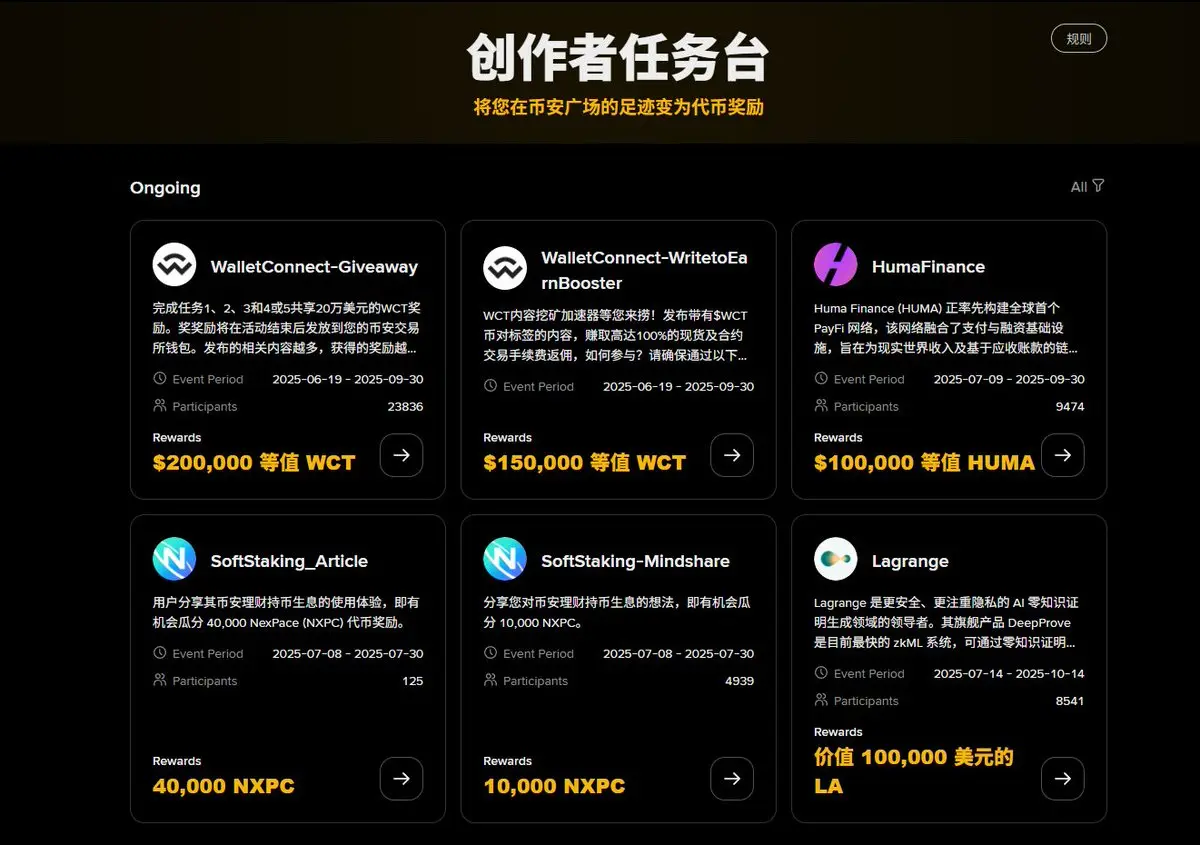Image resolution: width=1200 pixels, height=845 pixels.
Task: Select the SoftStaking_Article title
Action: click(x=289, y=561)
